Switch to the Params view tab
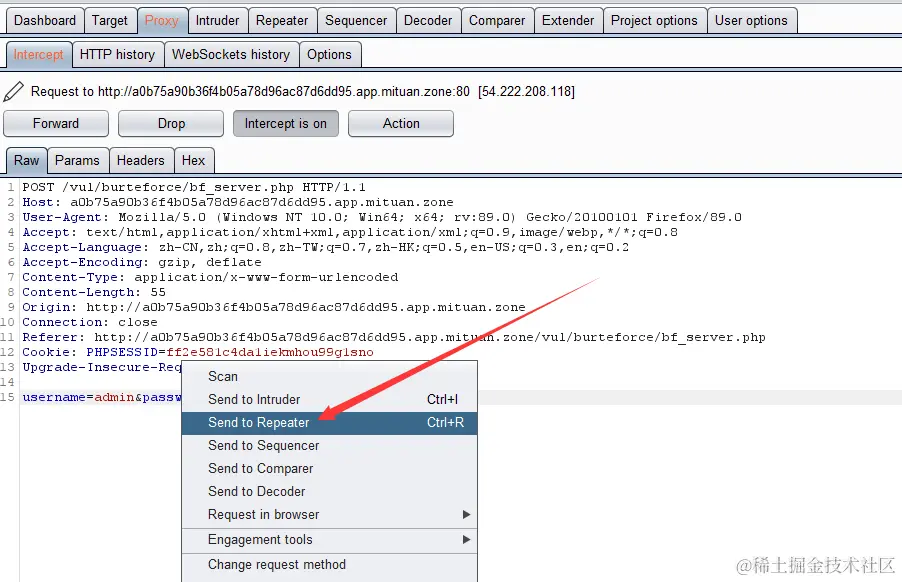The width and height of the screenshot is (902, 582). (77, 160)
